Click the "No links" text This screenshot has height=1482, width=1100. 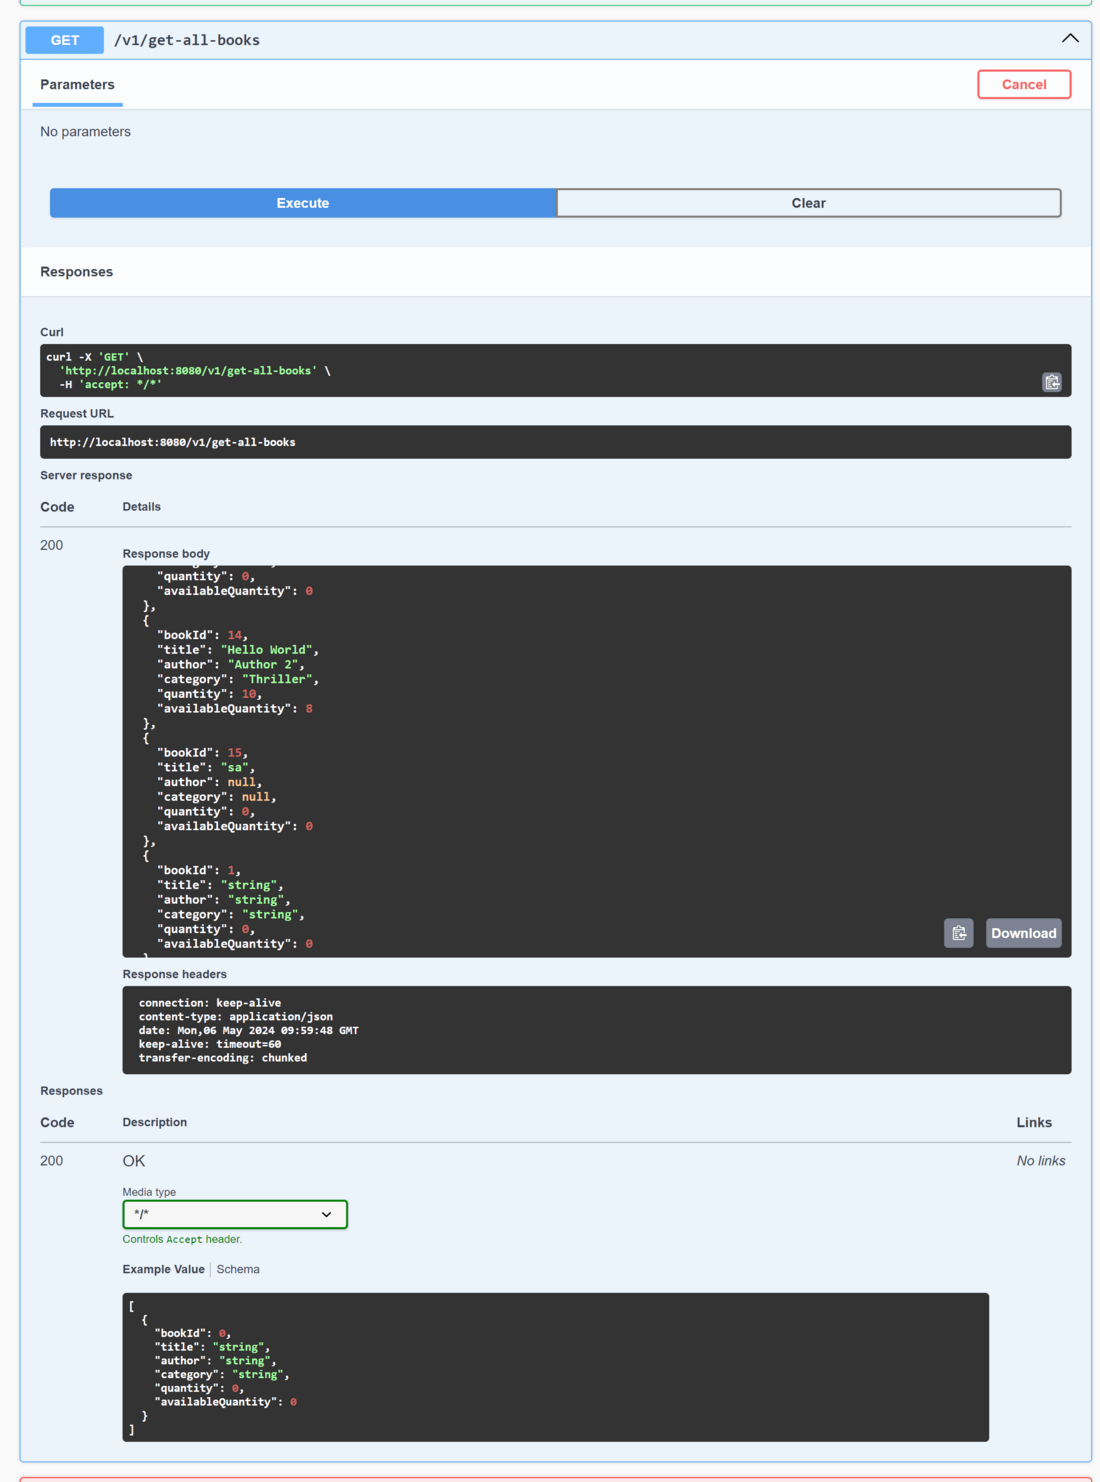coord(1041,1161)
